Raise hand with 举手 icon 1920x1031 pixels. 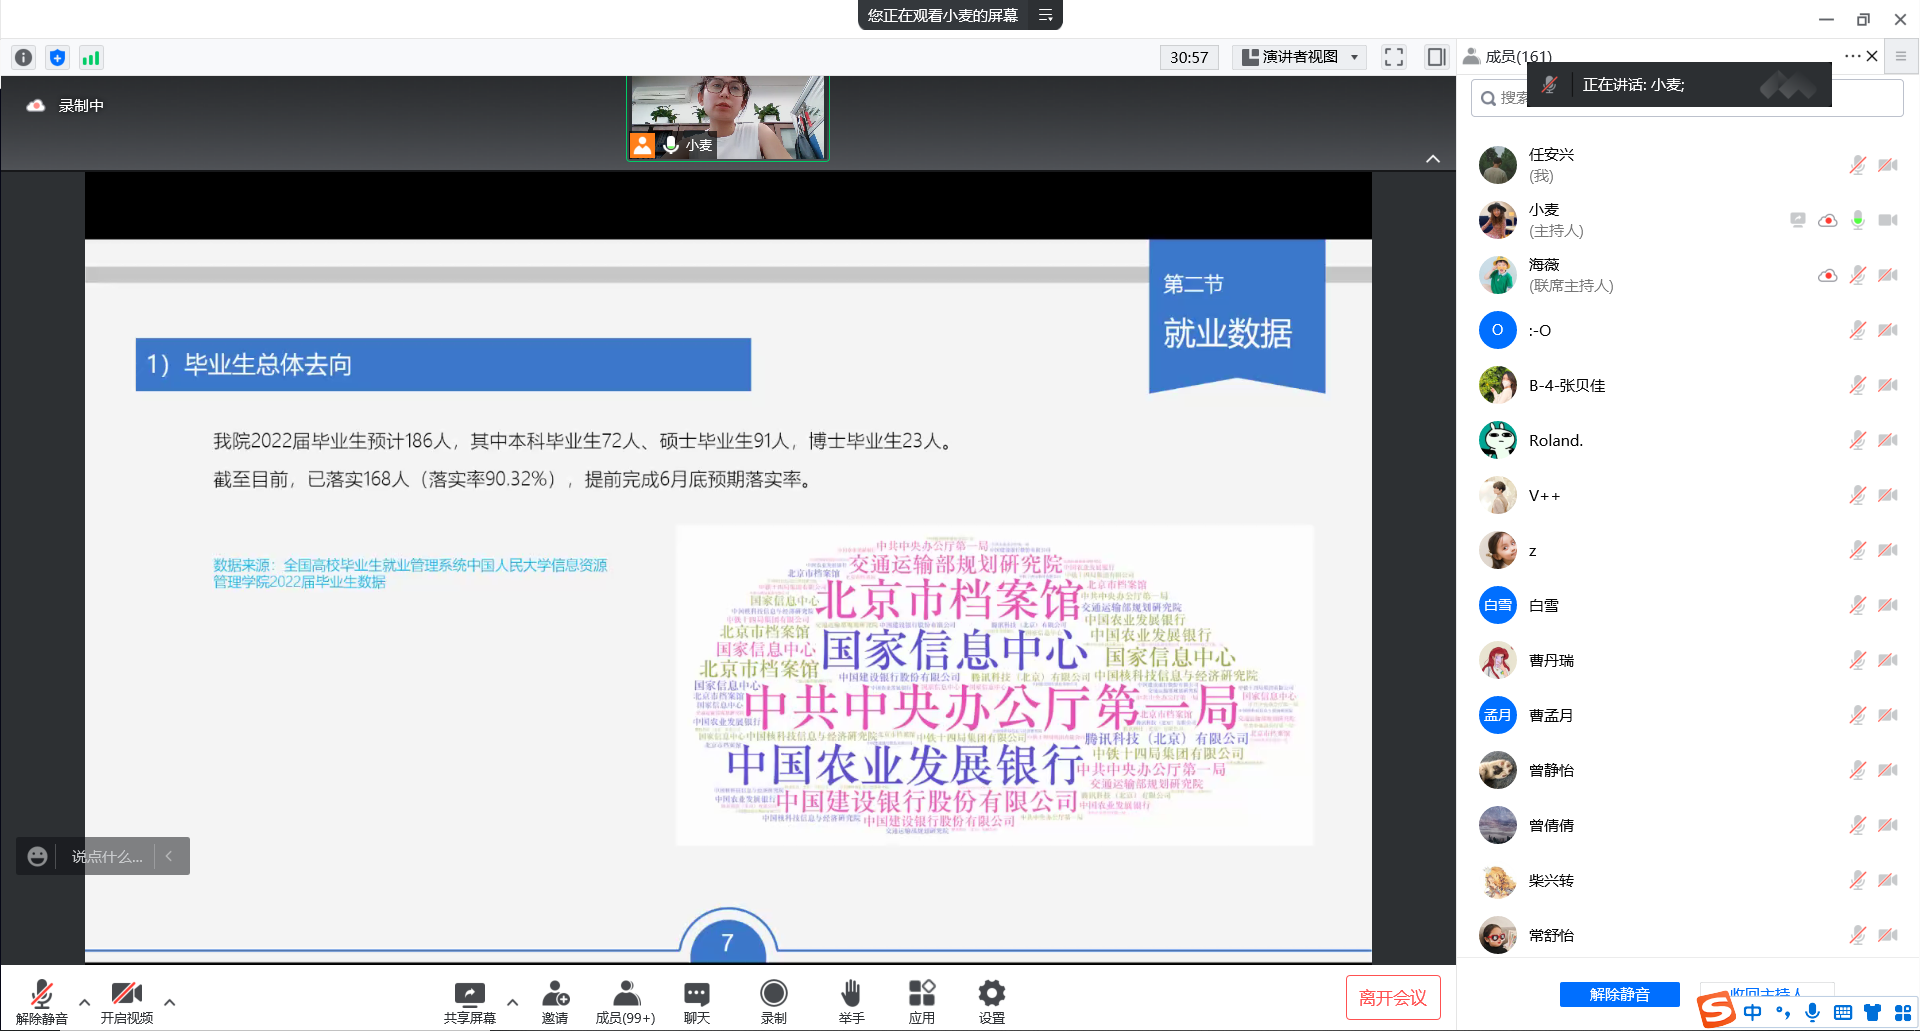coord(851,1002)
